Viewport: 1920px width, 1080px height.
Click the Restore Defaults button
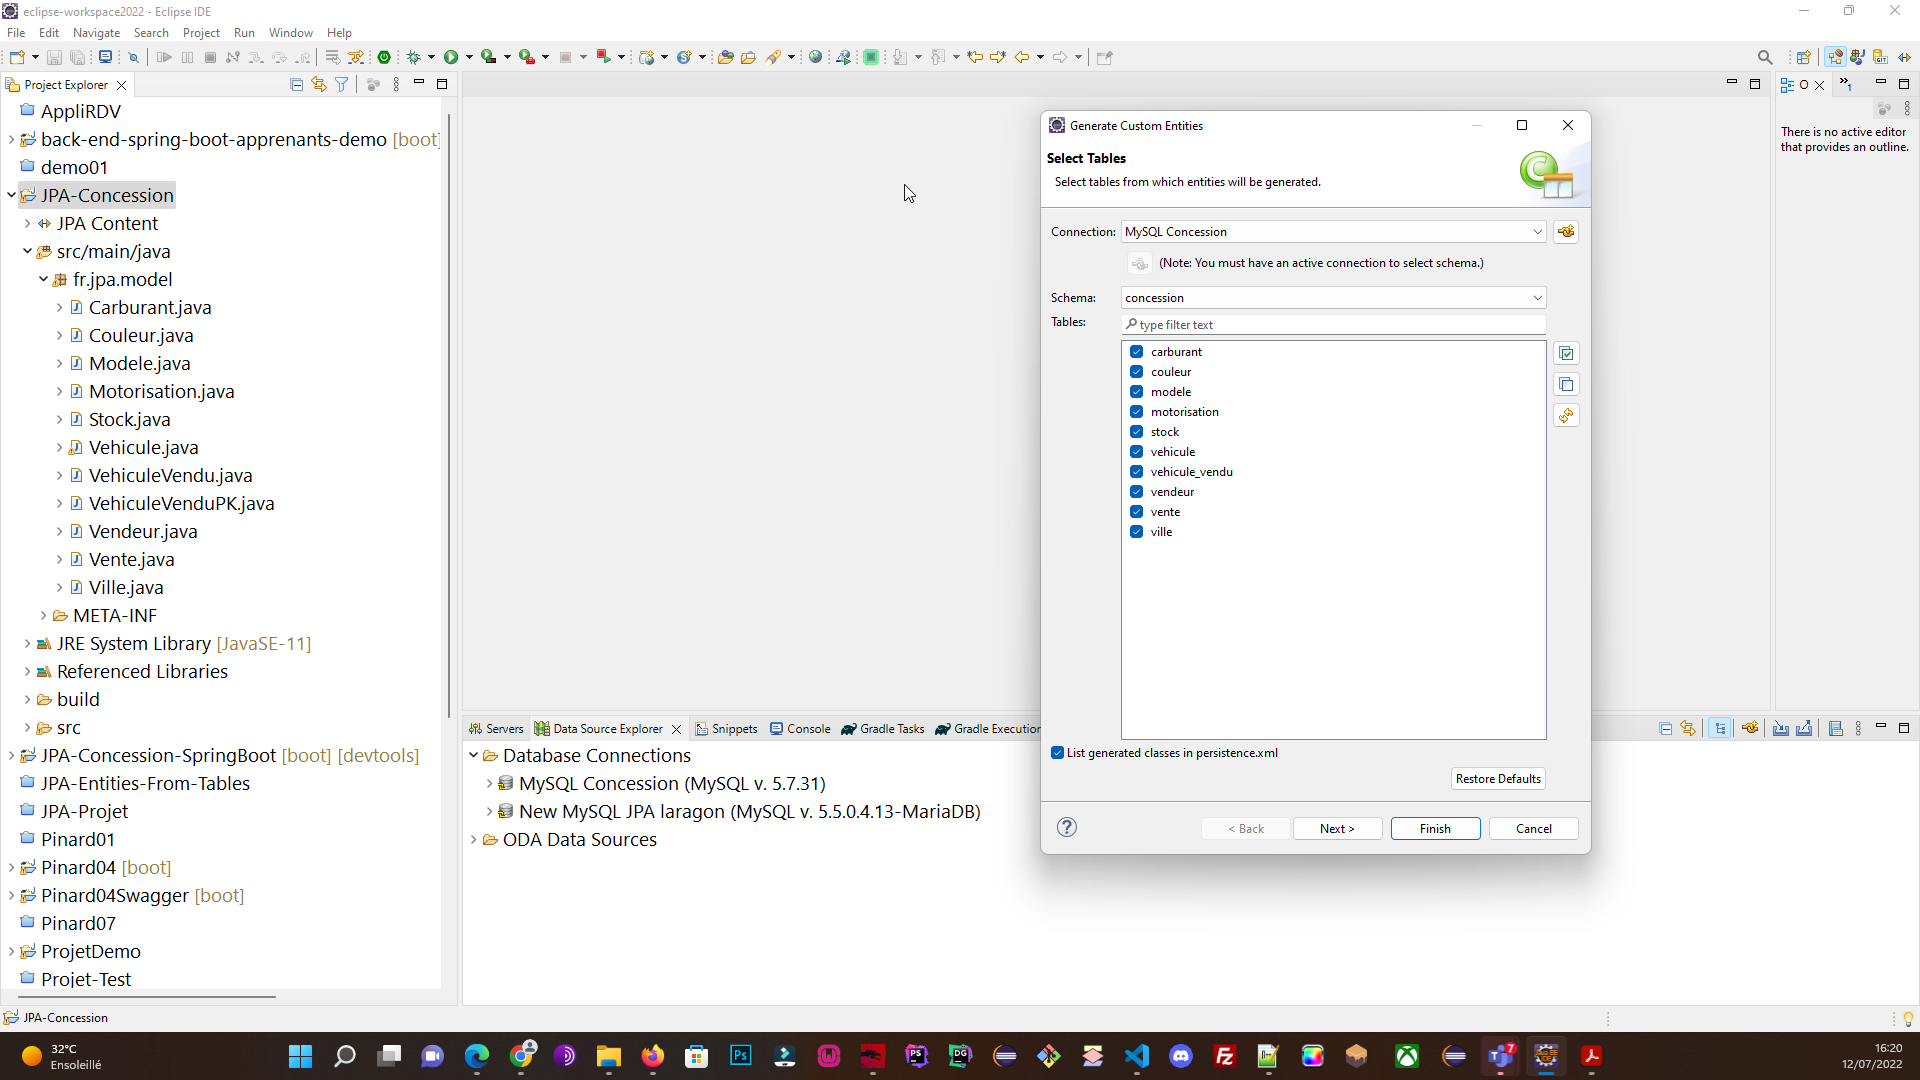pyautogui.click(x=1497, y=779)
